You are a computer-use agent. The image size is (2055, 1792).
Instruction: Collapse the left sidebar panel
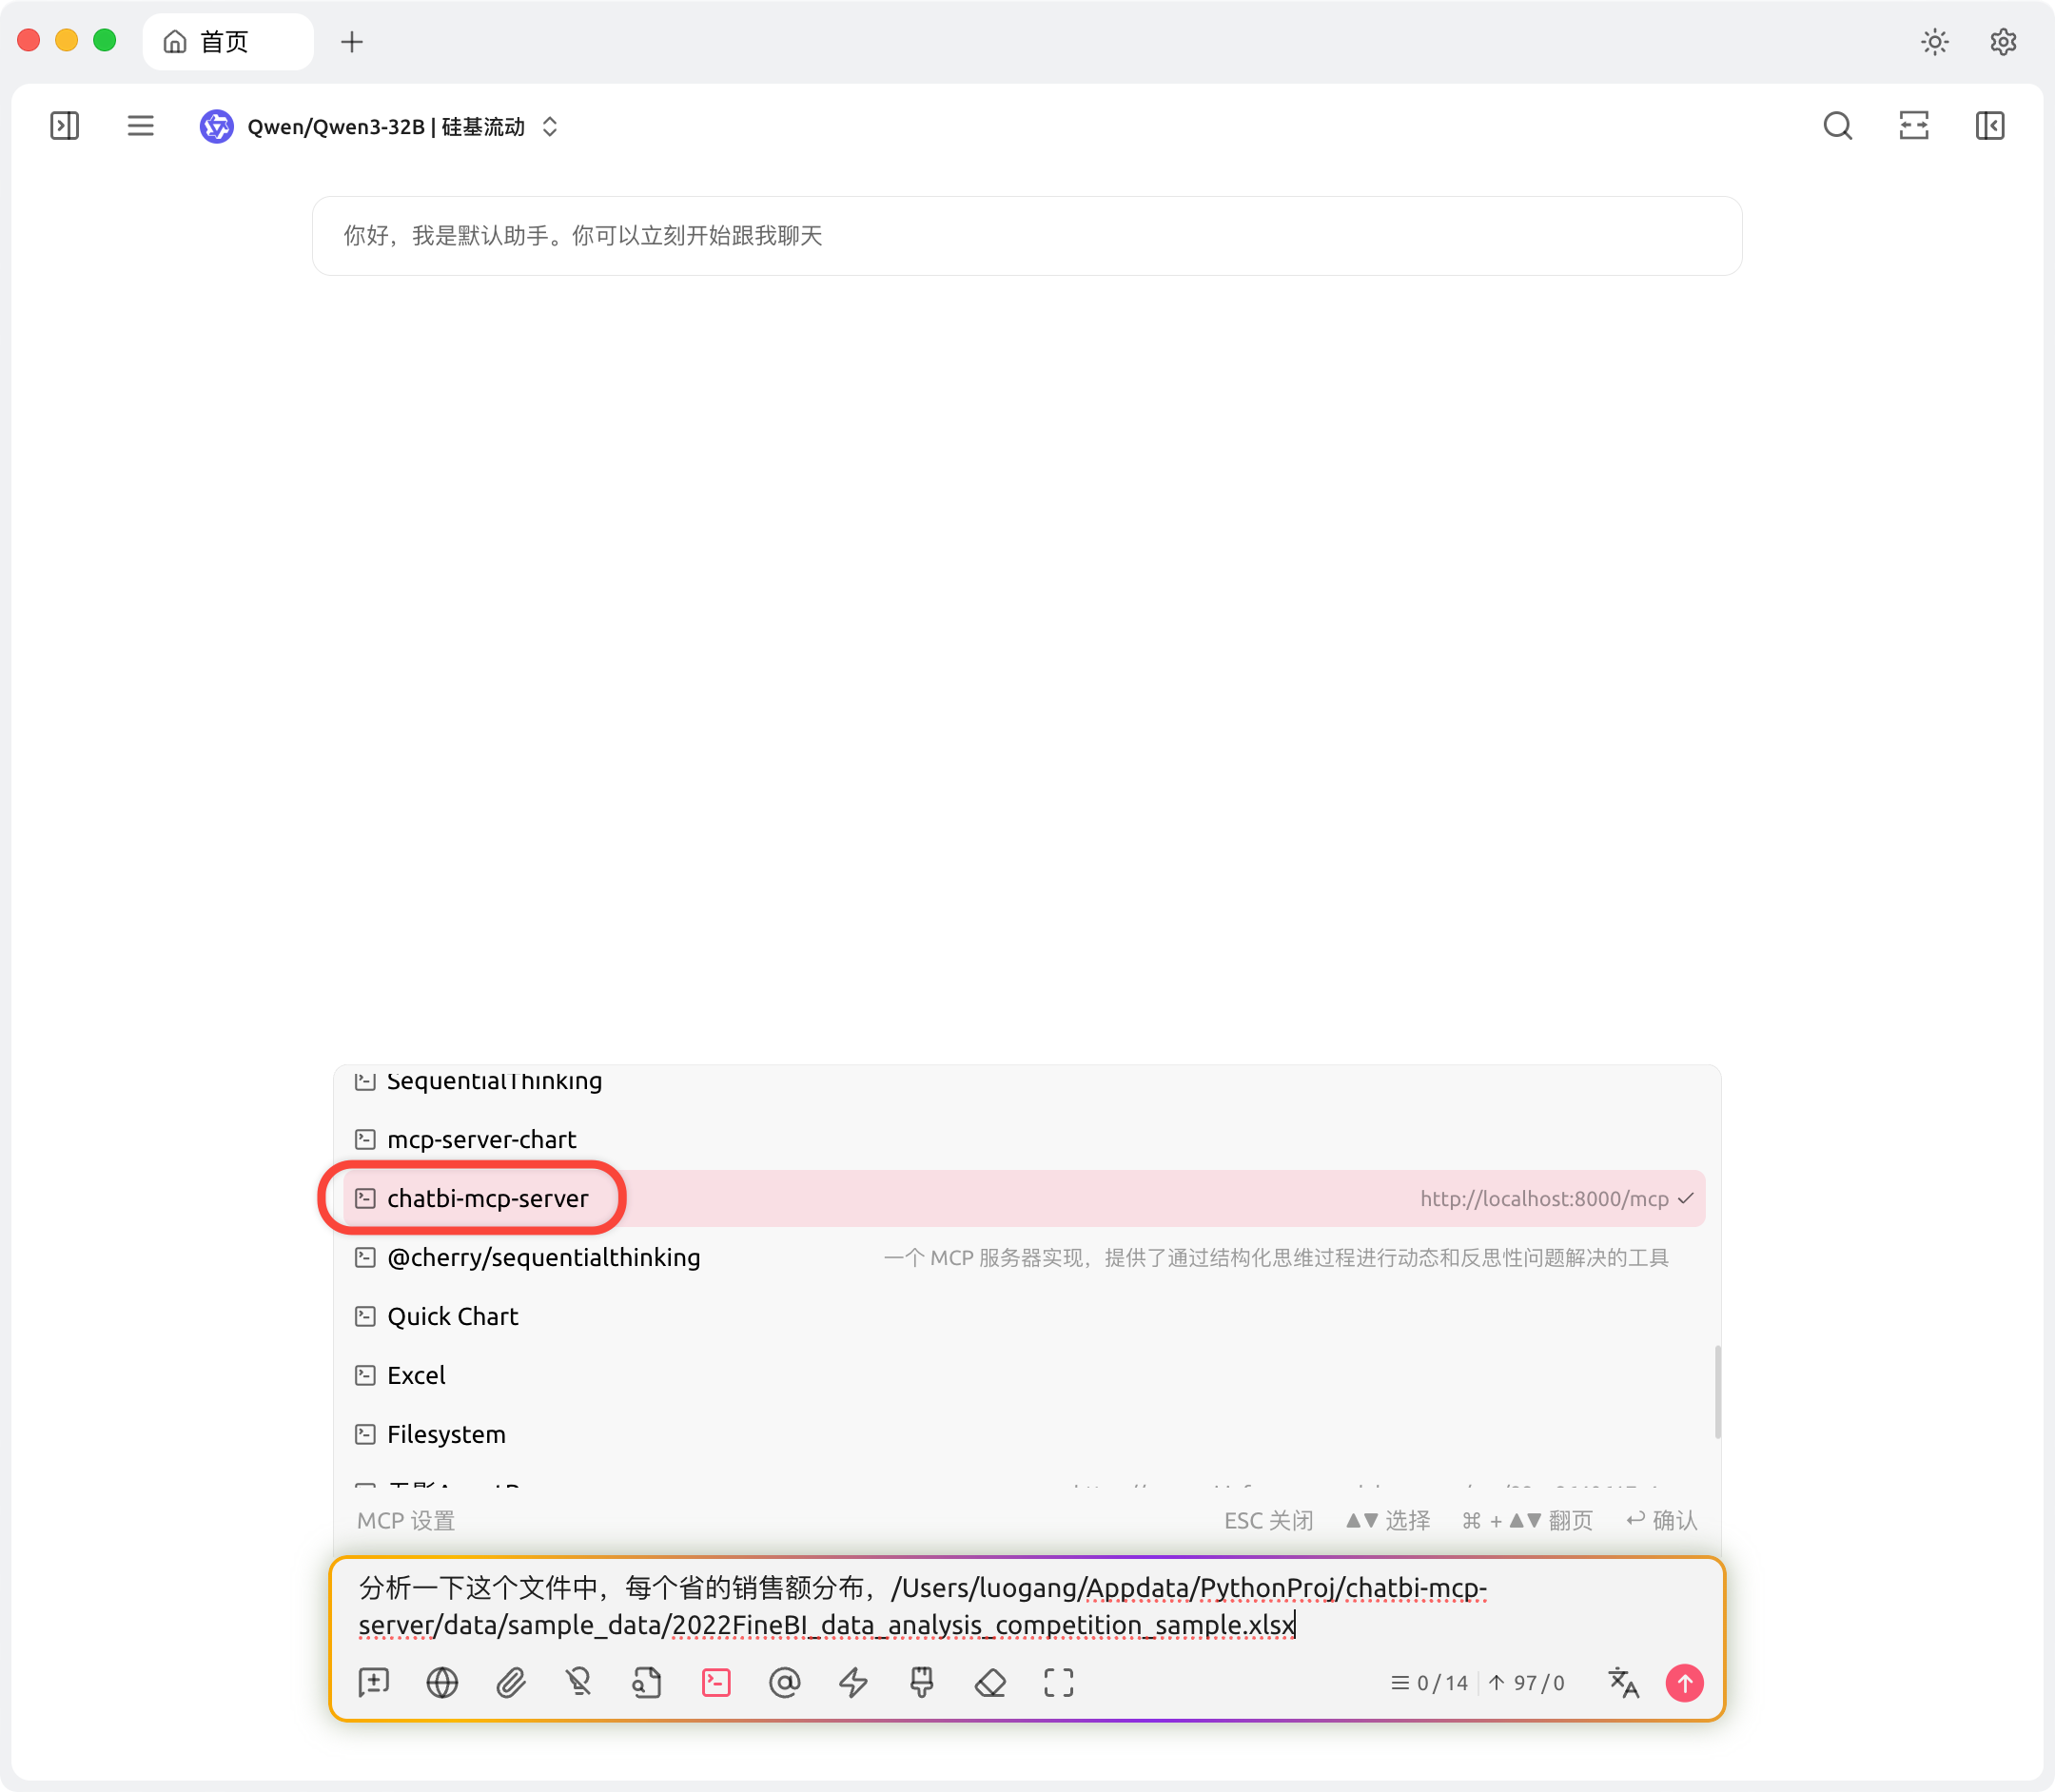(x=64, y=126)
